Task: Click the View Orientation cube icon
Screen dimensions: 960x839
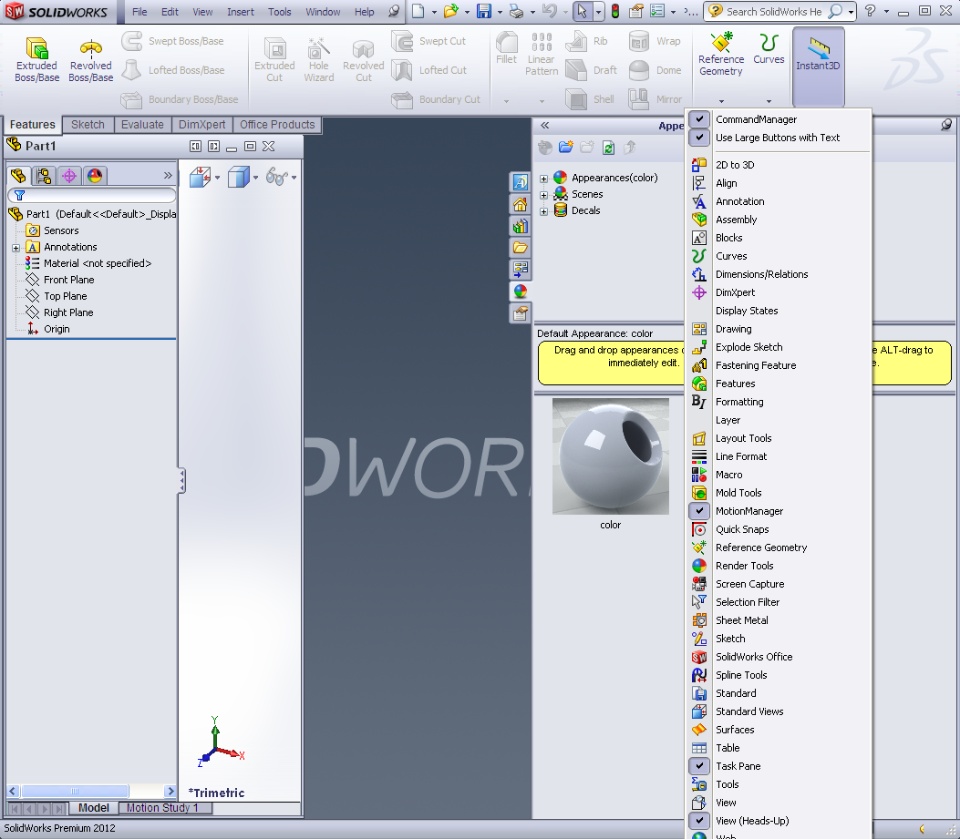Action: (x=200, y=178)
